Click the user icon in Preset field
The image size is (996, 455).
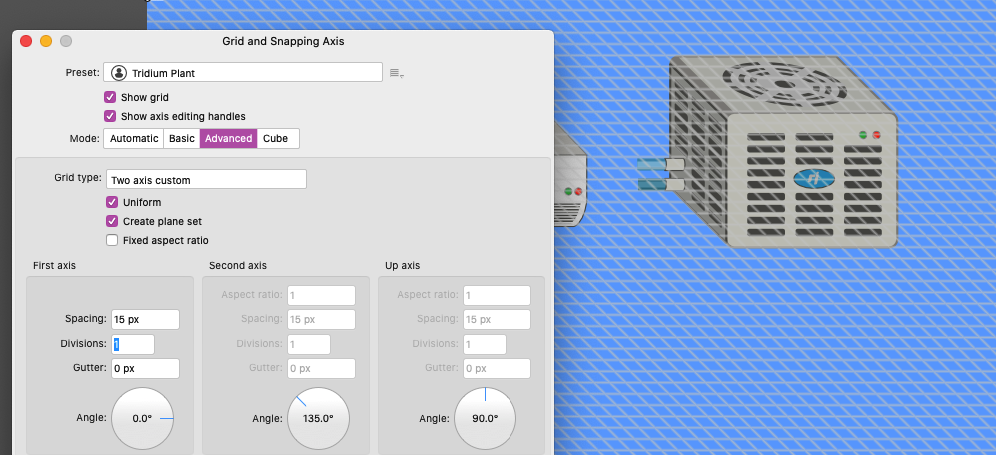pyautogui.click(x=119, y=73)
